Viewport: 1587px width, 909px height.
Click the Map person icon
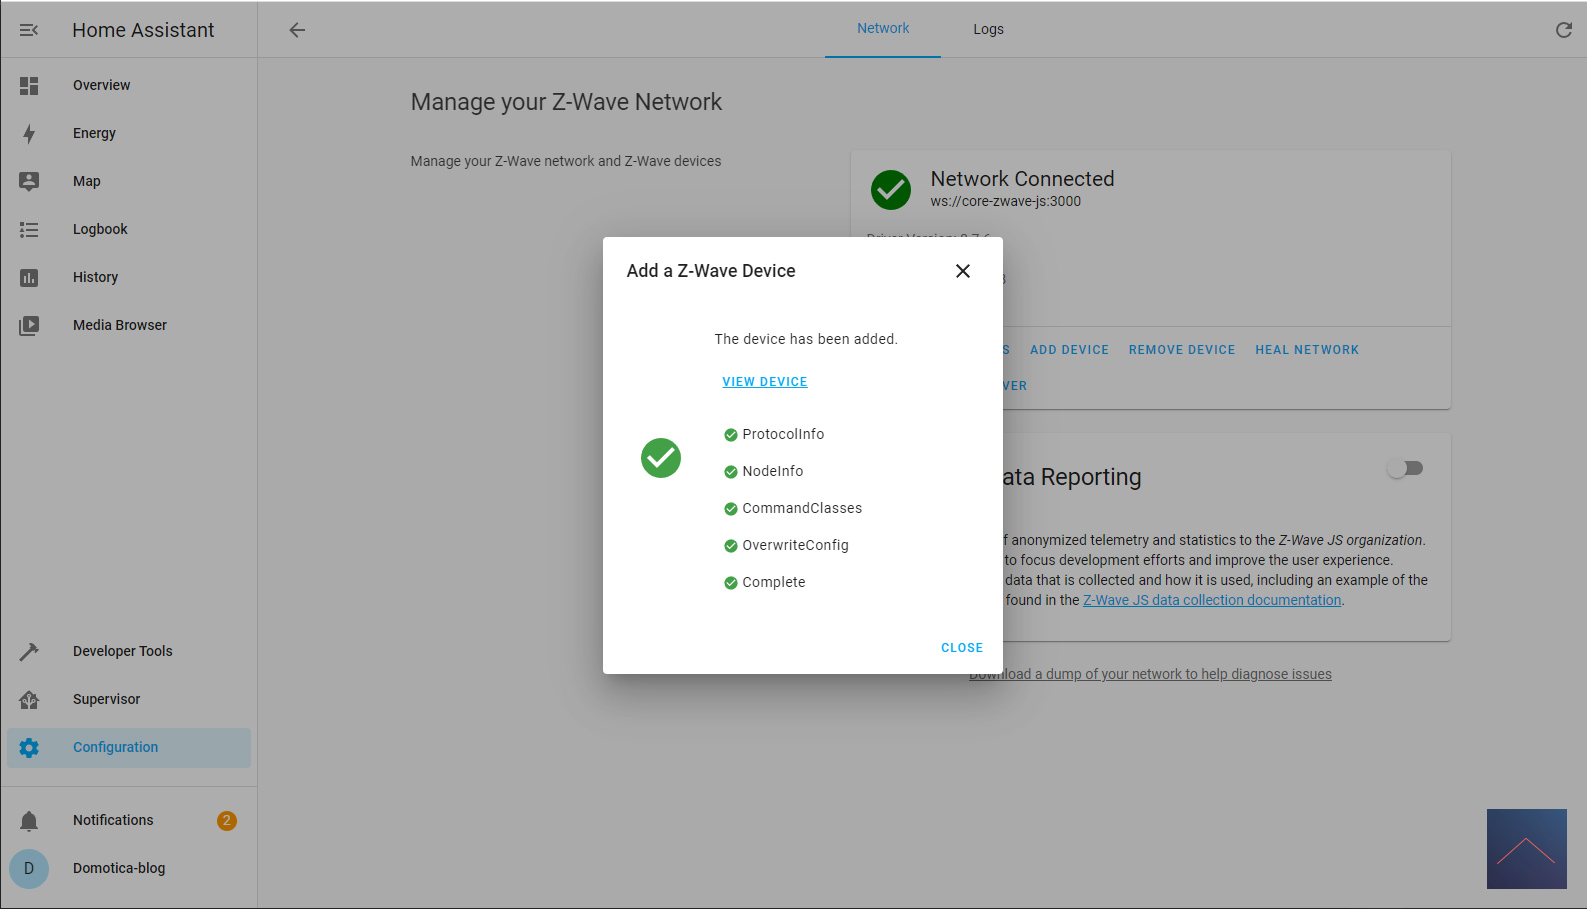coord(29,181)
